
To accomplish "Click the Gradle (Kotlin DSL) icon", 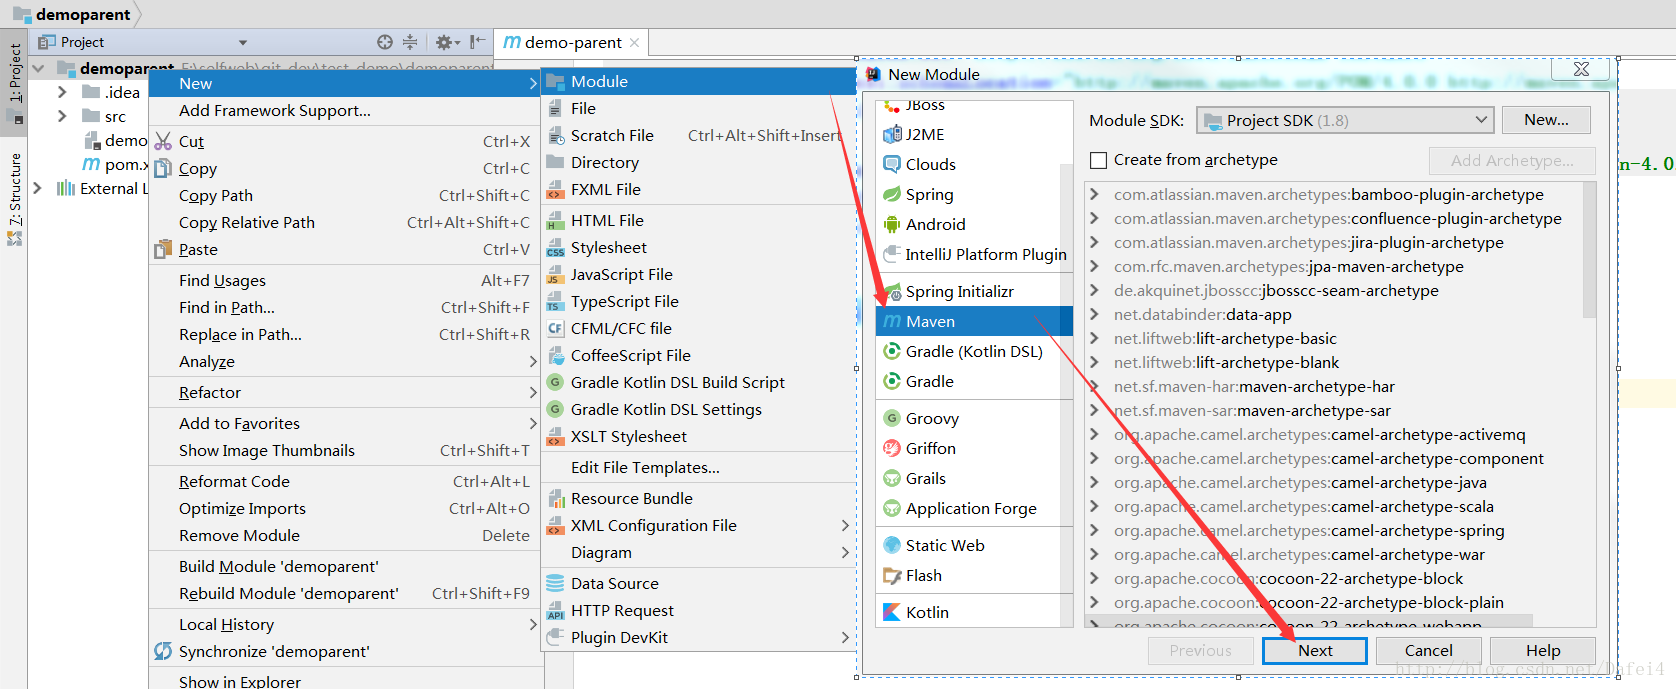I will [892, 351].
